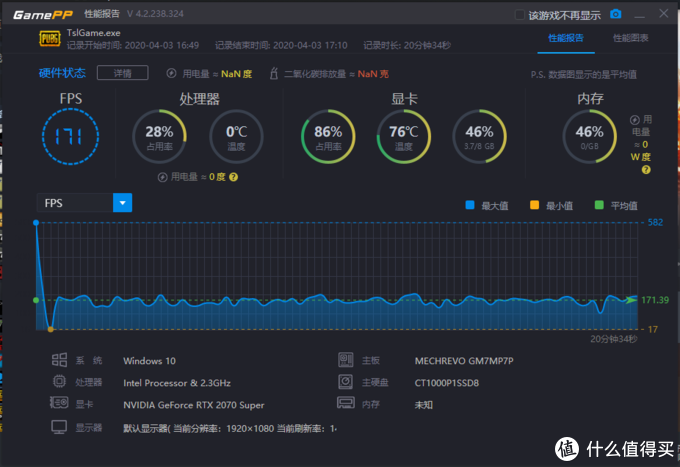Click the 17 minimum FPS value
The image size is (680, 467).
[x=653, y=330]
